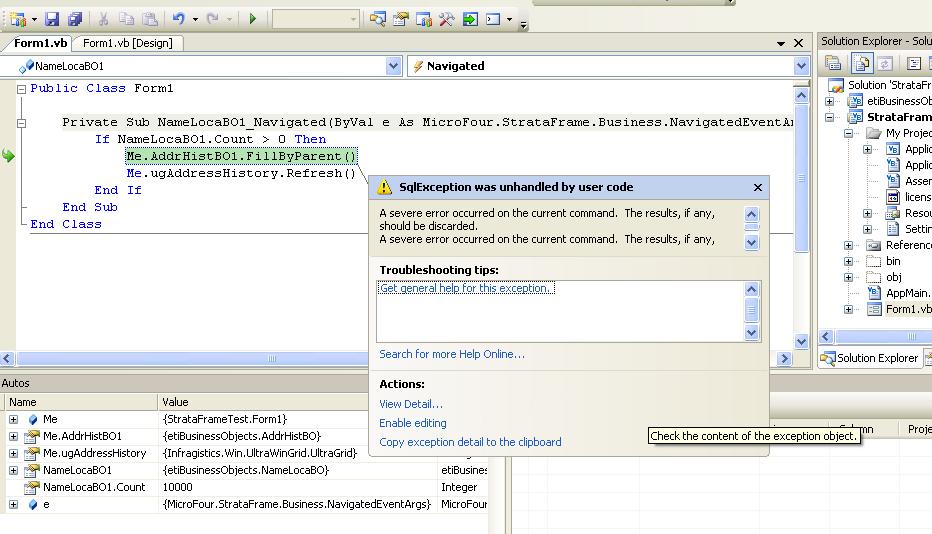Switch to the Form1.vb [Design] tab
932x534 pixels.
pos(127,43)
